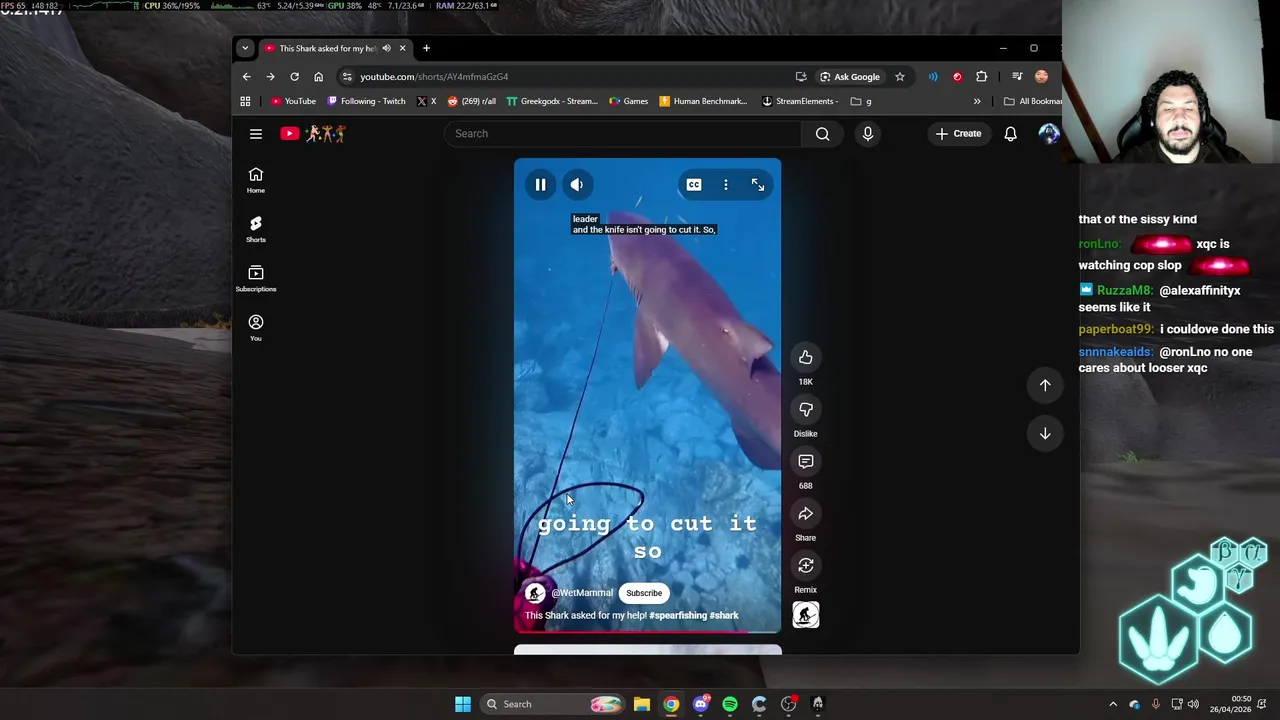Screen dimensions: 1280x720
Task: Open Subscriptions in YouTube sidebar
Action: tap(256, 279)
